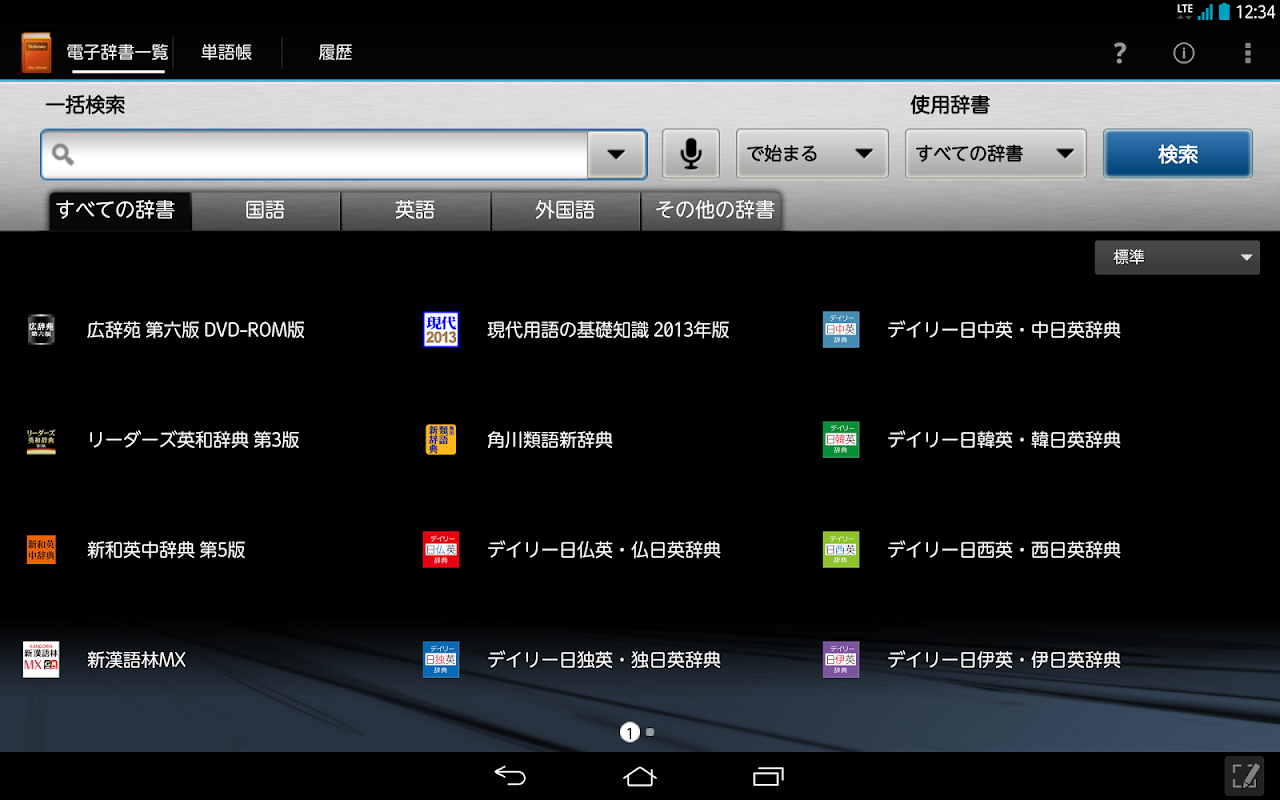Open 広辞苑 第六版 DVD-ROM版 title
This screenshot has height=800, width=1280.
tap(196, 330)
